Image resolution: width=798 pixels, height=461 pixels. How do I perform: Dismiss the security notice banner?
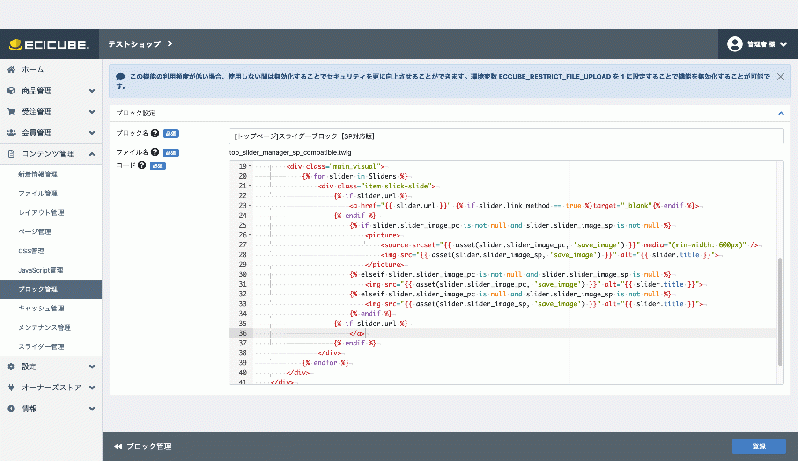tap(780, 76)
